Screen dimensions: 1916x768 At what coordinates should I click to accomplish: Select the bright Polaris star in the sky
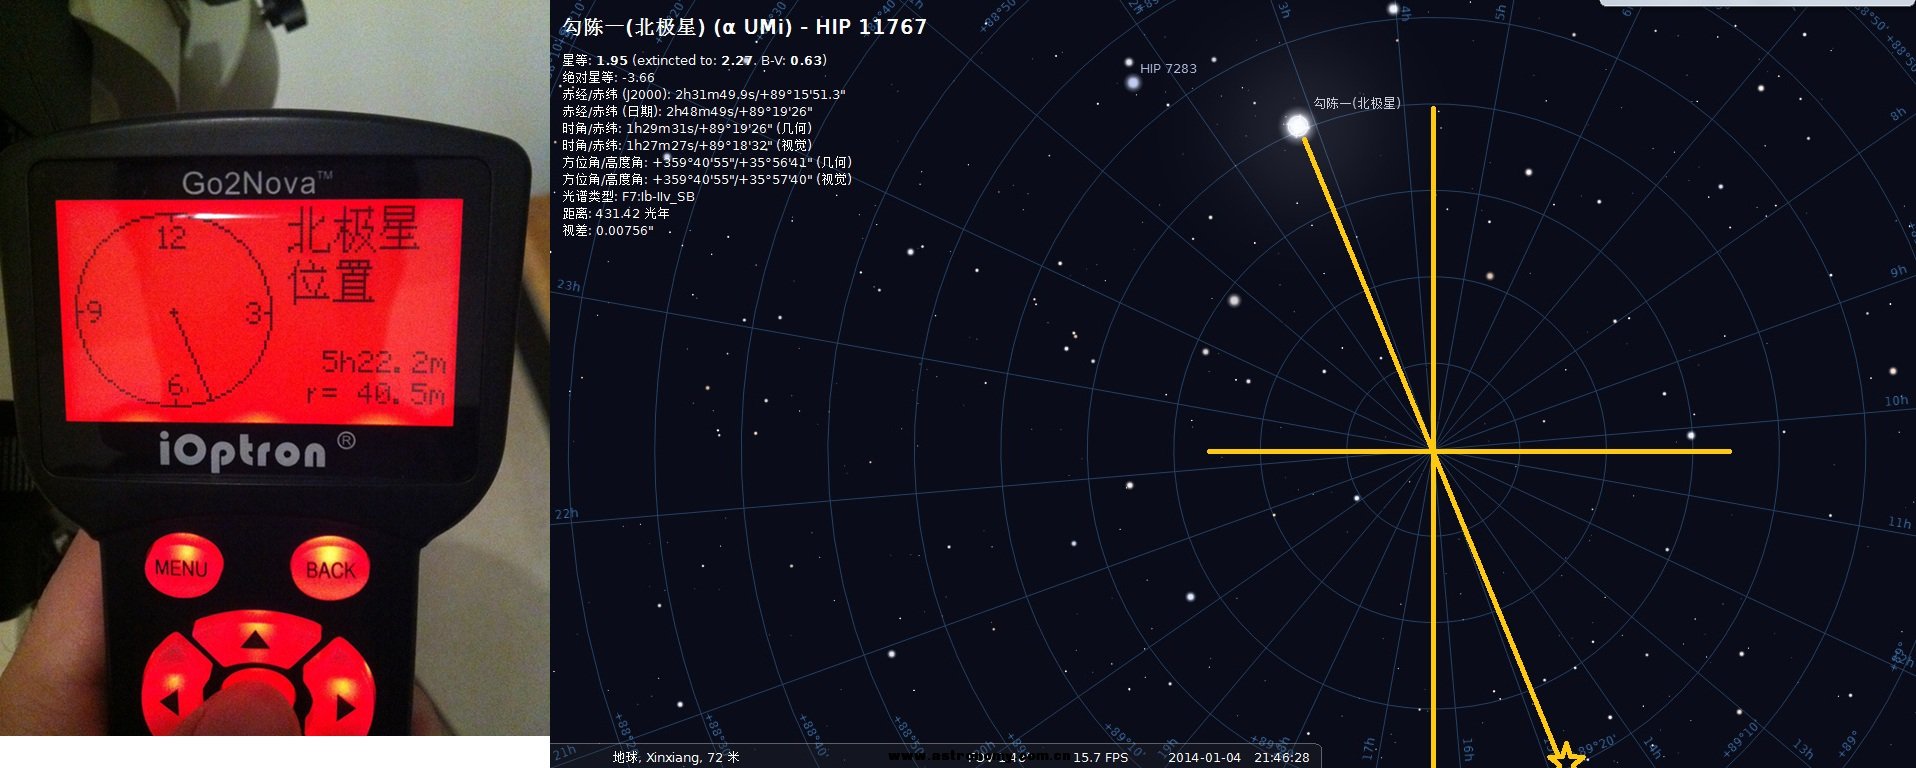click(1297, 125)
